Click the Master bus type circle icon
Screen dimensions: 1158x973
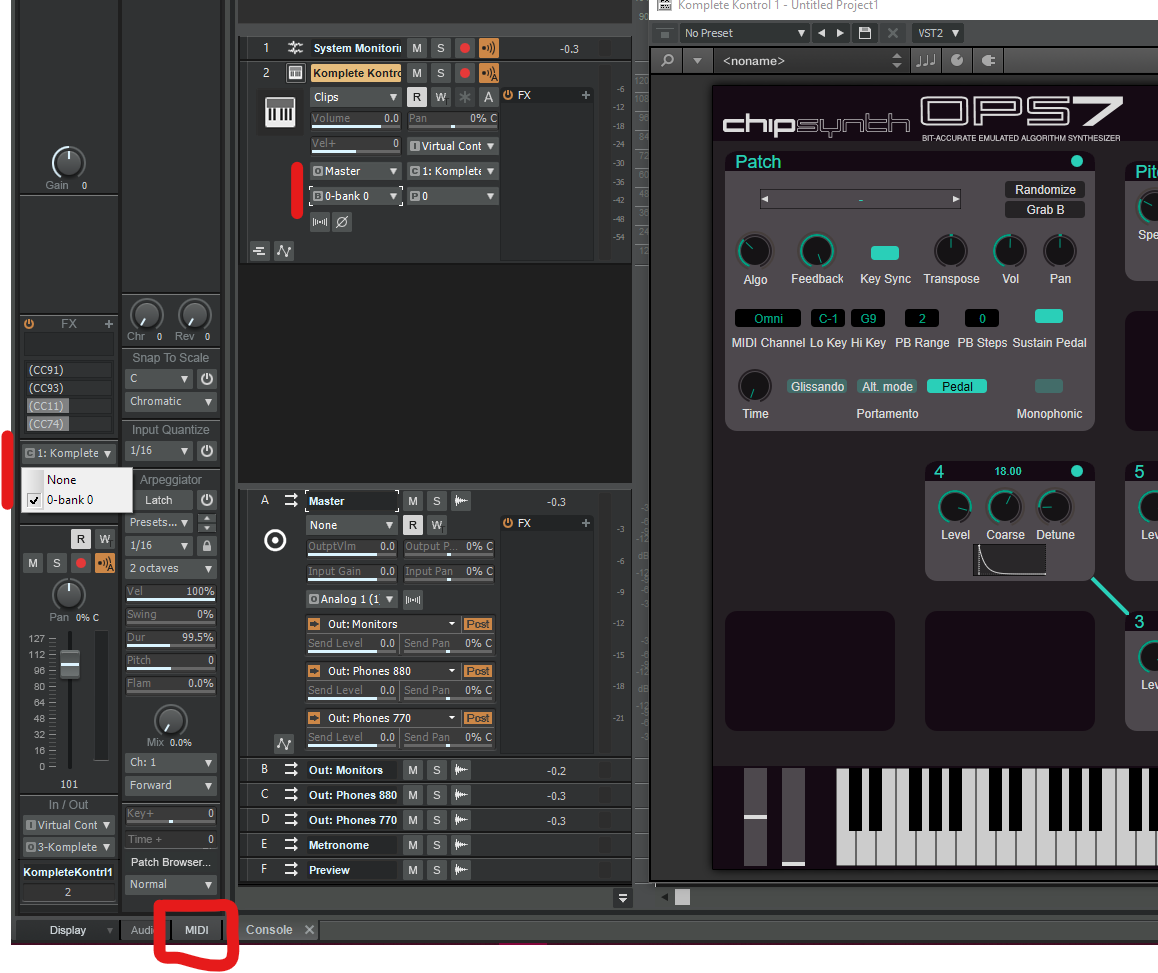275,540
